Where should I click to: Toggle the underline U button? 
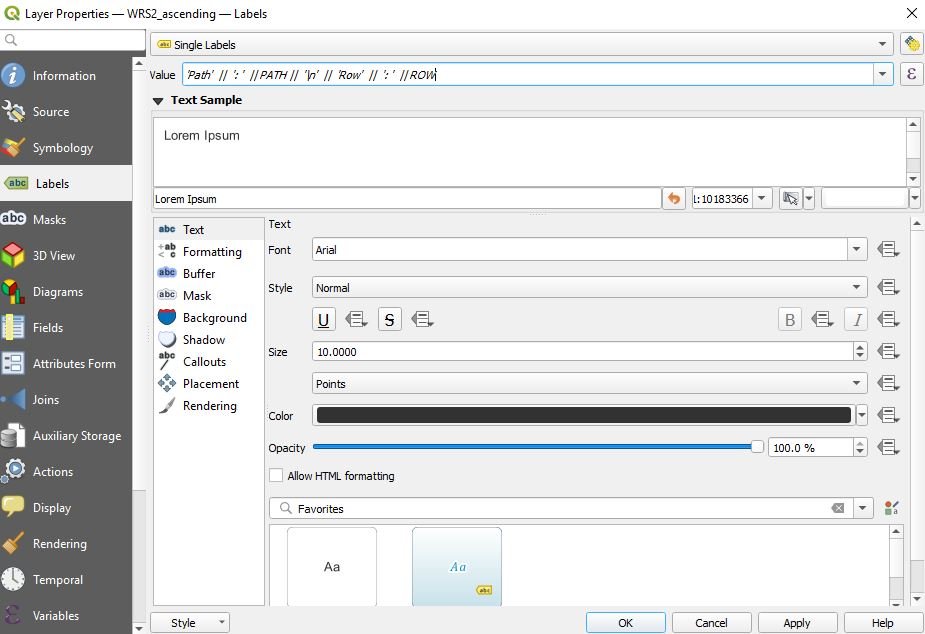pyautogui.click(x=324, y=320)
